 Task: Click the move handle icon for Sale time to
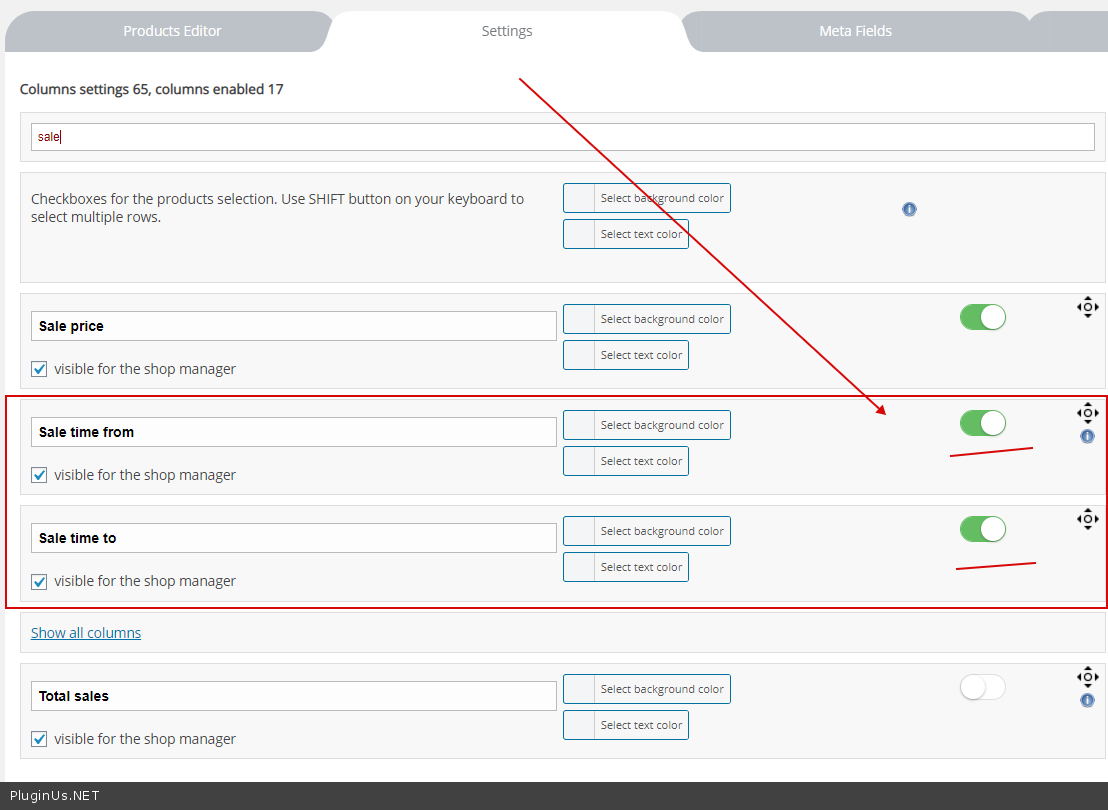pyautogui.click(x=1087, y=518)
